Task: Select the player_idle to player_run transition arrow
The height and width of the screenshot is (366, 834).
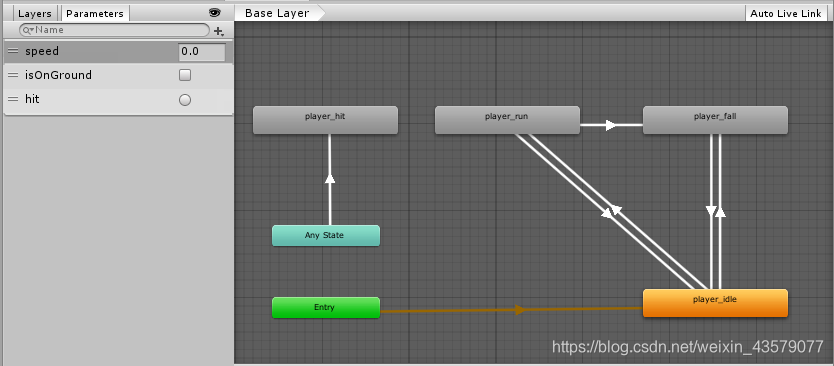Action: [x=615, y=209]
